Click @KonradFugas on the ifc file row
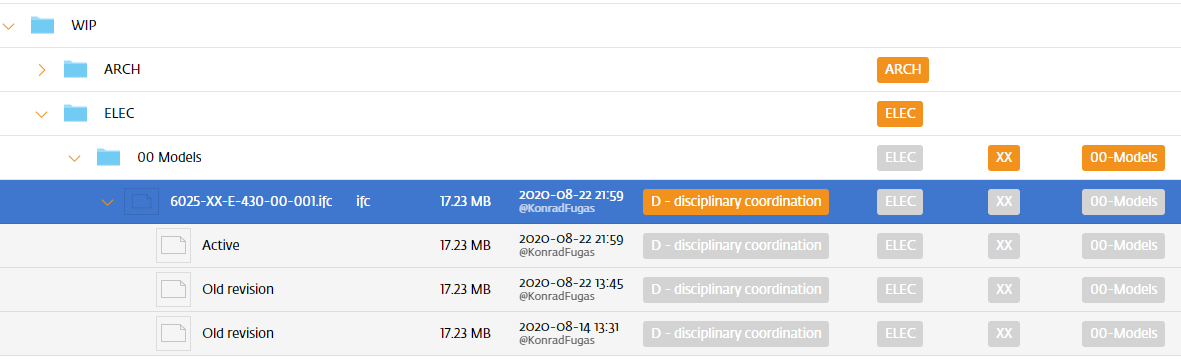 point(556,208)
